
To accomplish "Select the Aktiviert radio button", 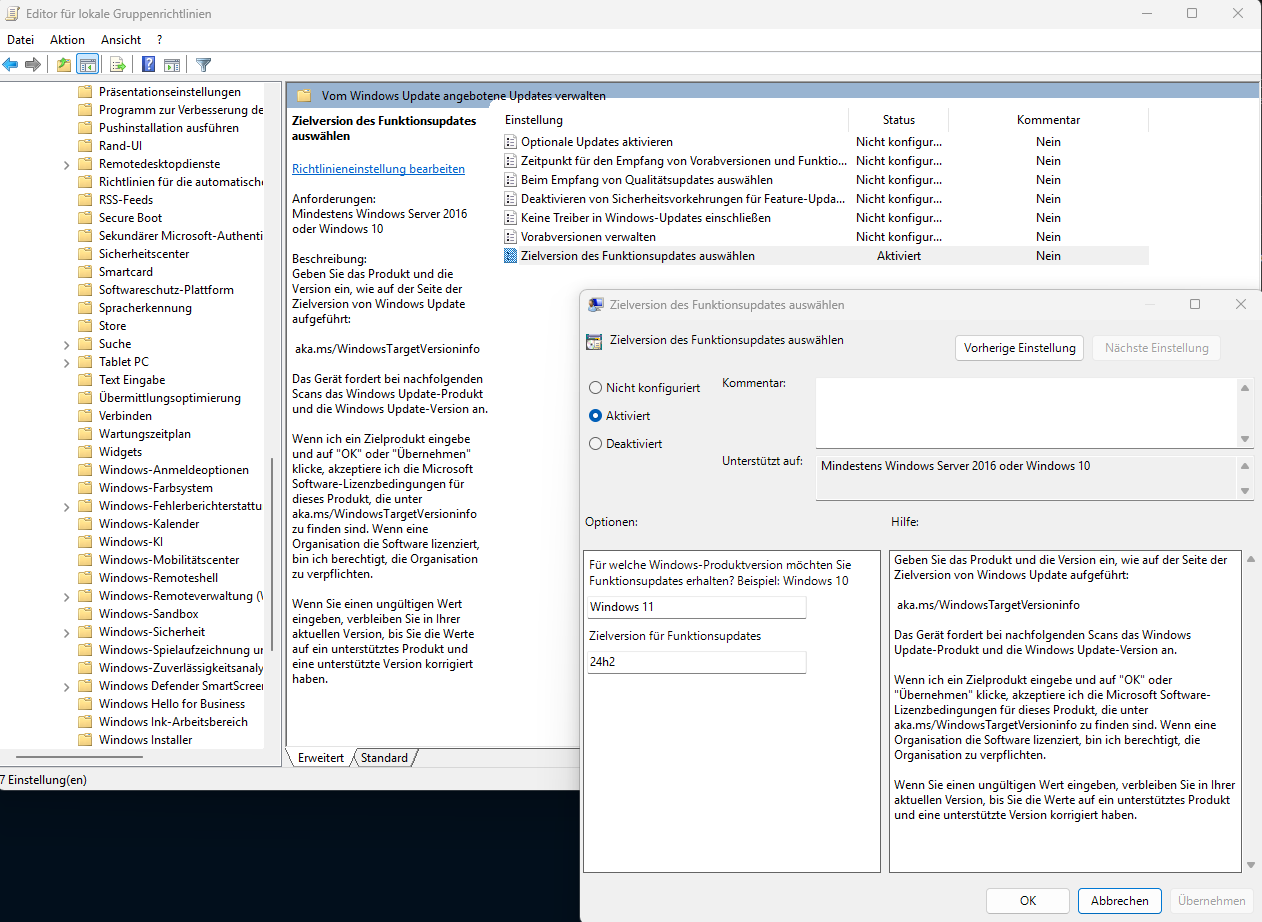I will pos(596,415).
